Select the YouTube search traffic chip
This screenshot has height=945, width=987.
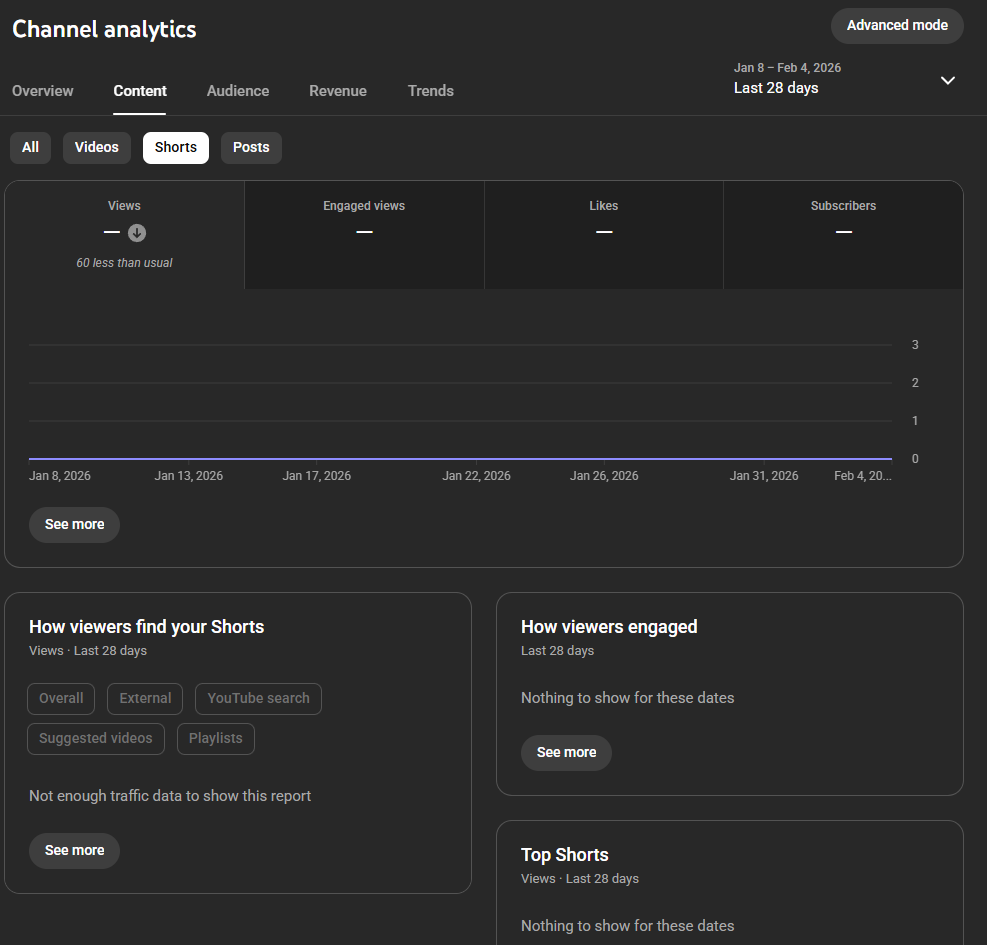258,699
